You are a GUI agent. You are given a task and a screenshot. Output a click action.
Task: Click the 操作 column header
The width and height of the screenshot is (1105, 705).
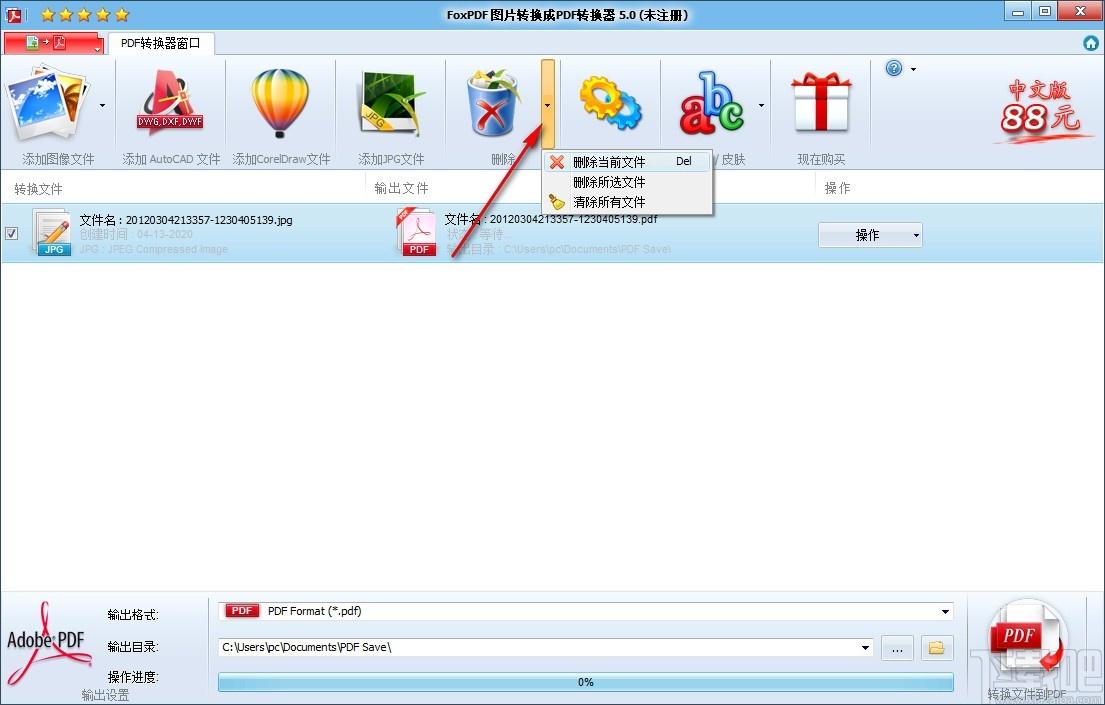click(x=837, y=188)
